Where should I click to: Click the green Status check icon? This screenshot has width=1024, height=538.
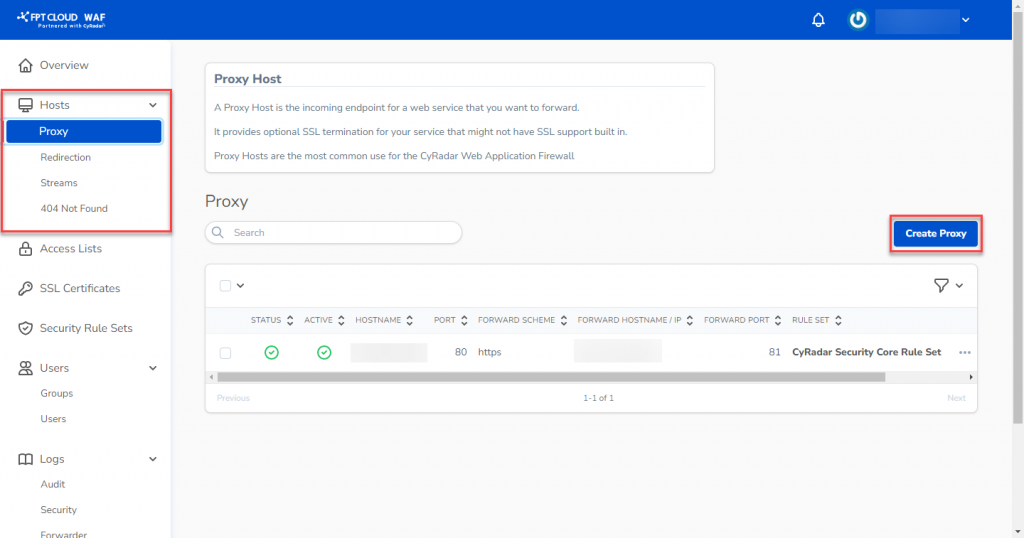click(x=271, y=353)
